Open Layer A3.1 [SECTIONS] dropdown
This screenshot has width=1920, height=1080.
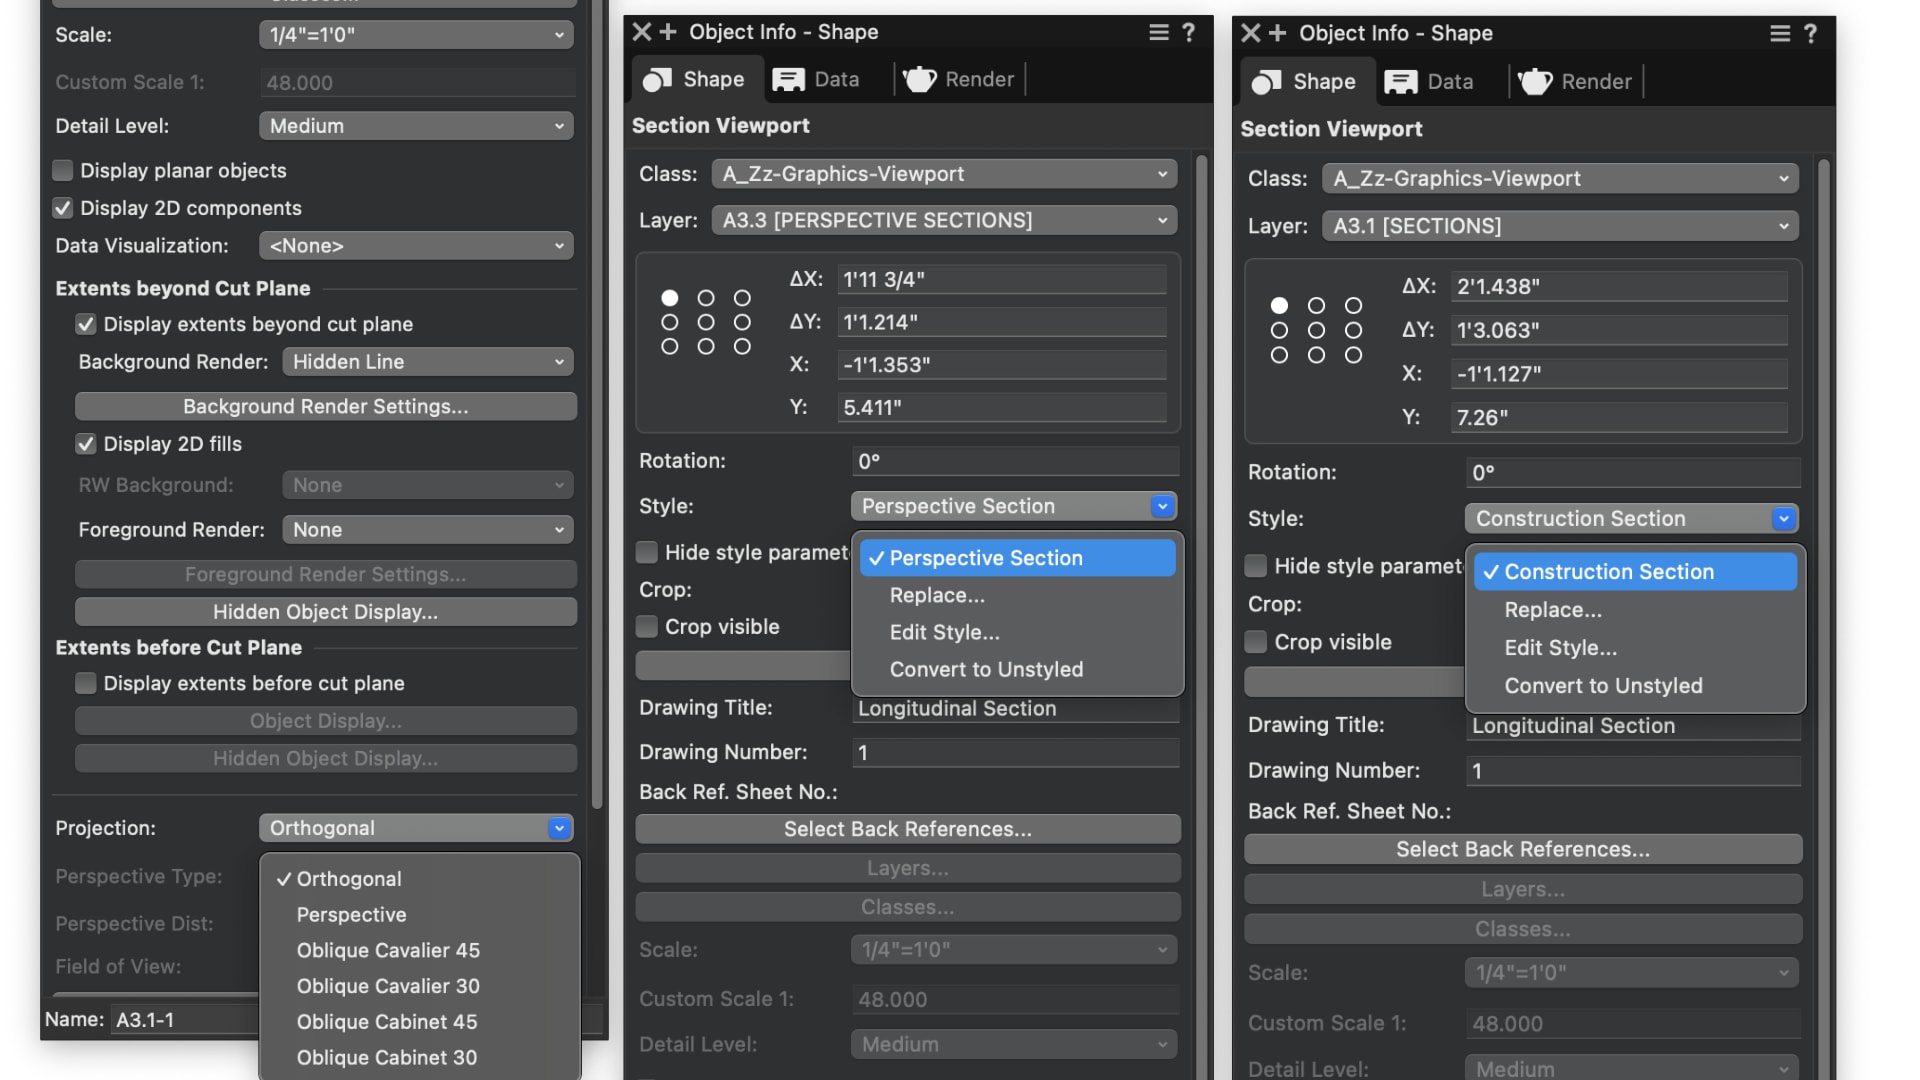[x=1559, y=226]
